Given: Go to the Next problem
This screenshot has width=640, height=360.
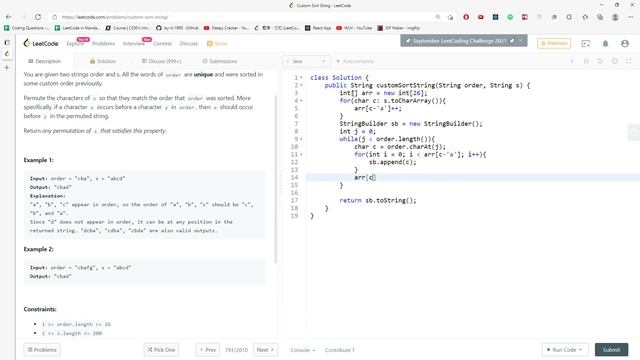Looking at the screenshot, I should coord(265,350).
